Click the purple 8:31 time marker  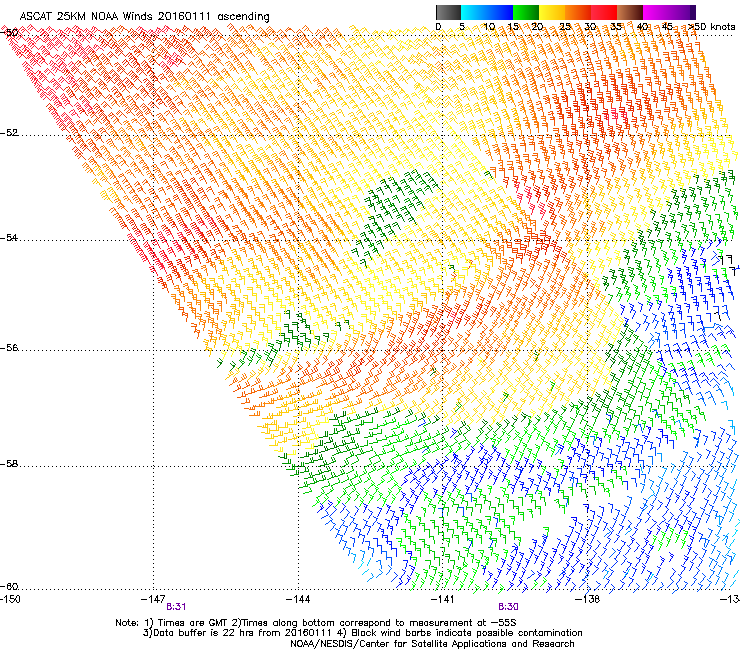tap(176, 607)
